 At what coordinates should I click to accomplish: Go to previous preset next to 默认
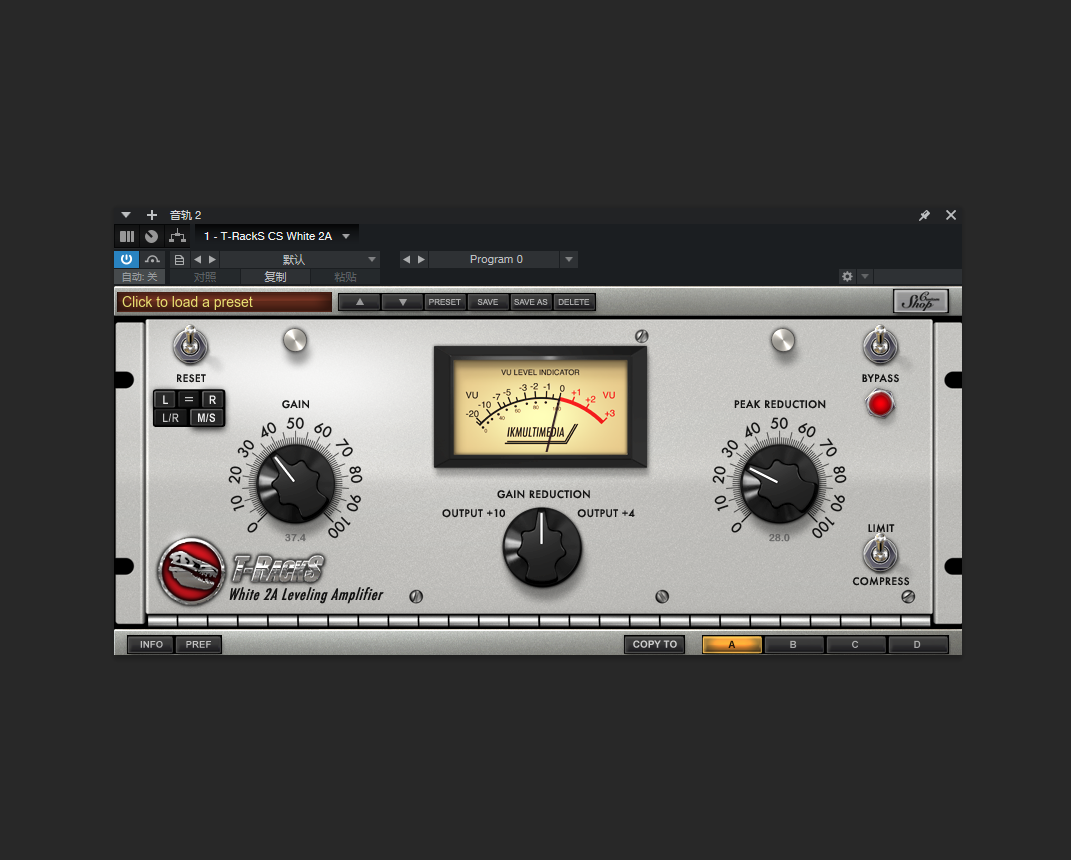[197, 260]
